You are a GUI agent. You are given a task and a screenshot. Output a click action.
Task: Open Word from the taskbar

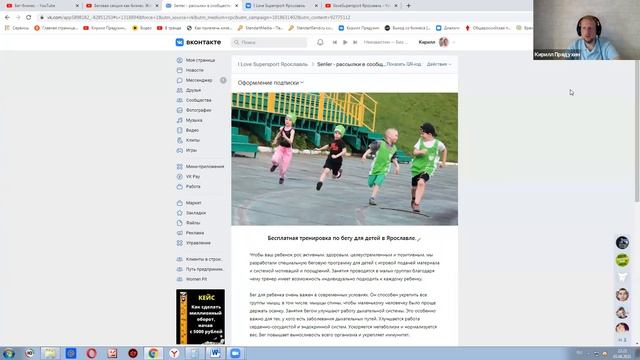point(216,353)
